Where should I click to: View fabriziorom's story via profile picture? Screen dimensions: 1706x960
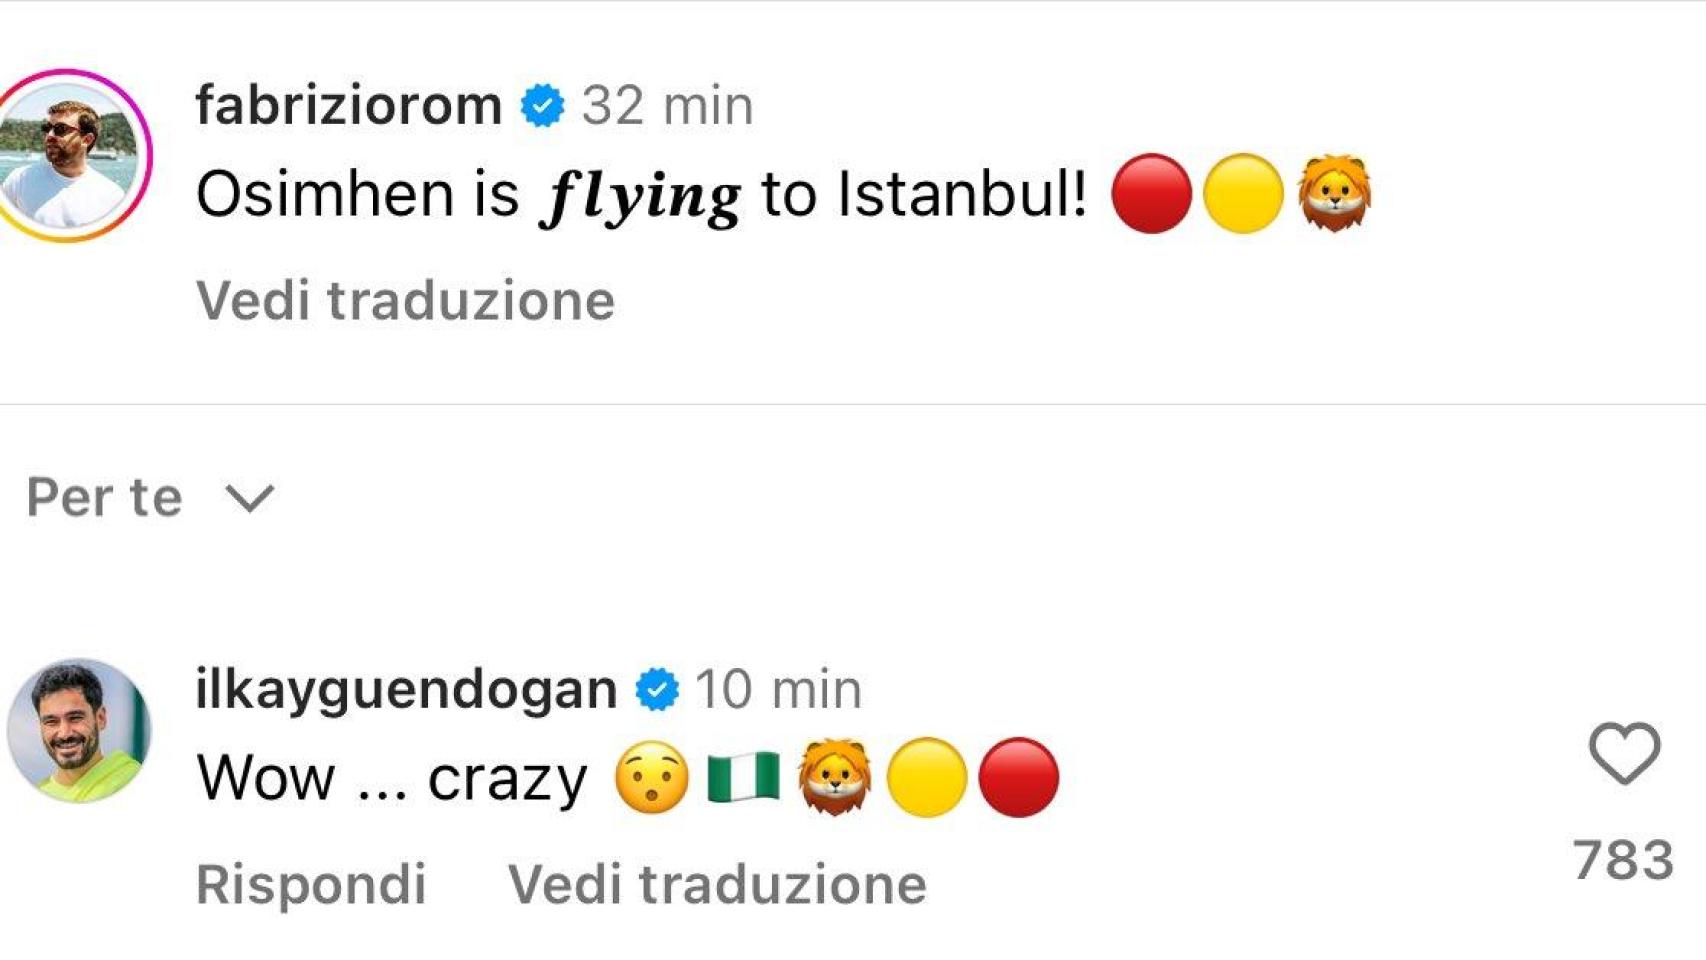coord(70,155)
